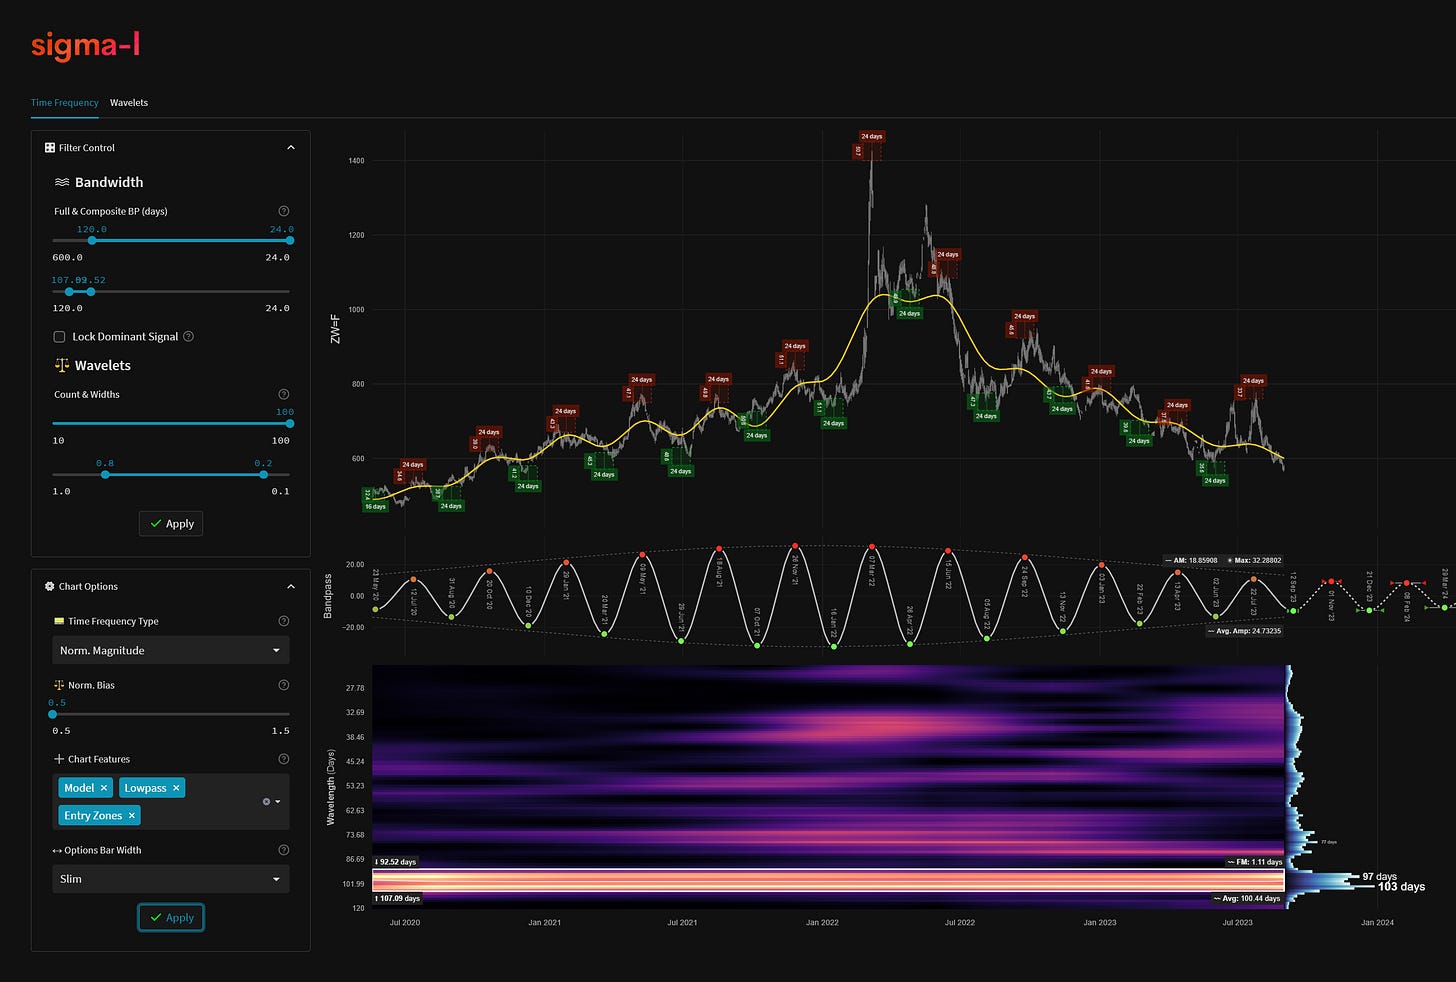Open help for Options Bar Width
1456x982 pixels.
[x=284, y=850]
